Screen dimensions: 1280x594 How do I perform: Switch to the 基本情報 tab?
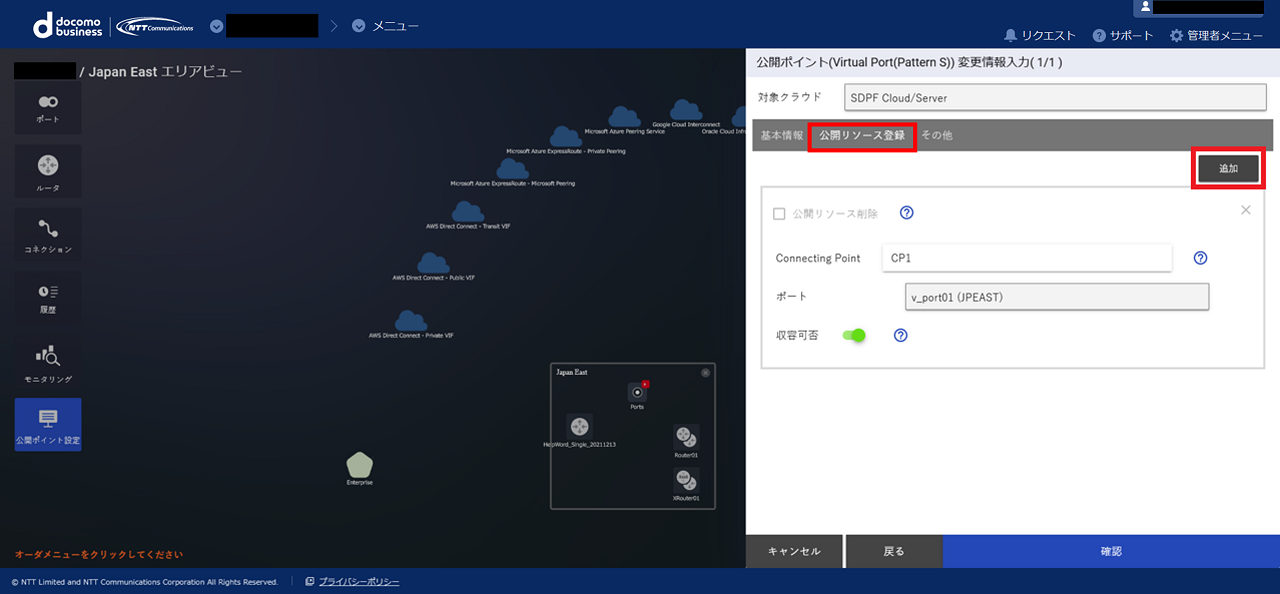tap(781, 135)
